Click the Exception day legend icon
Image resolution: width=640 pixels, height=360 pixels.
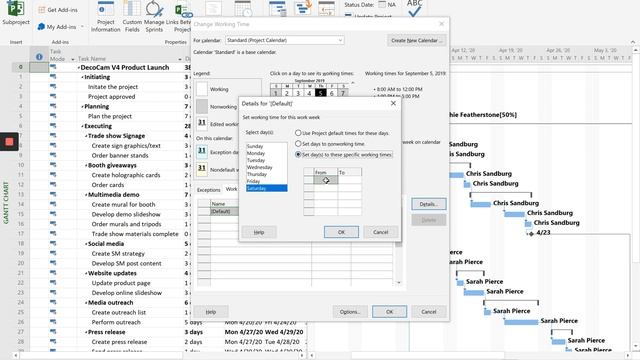click(202, 151)
